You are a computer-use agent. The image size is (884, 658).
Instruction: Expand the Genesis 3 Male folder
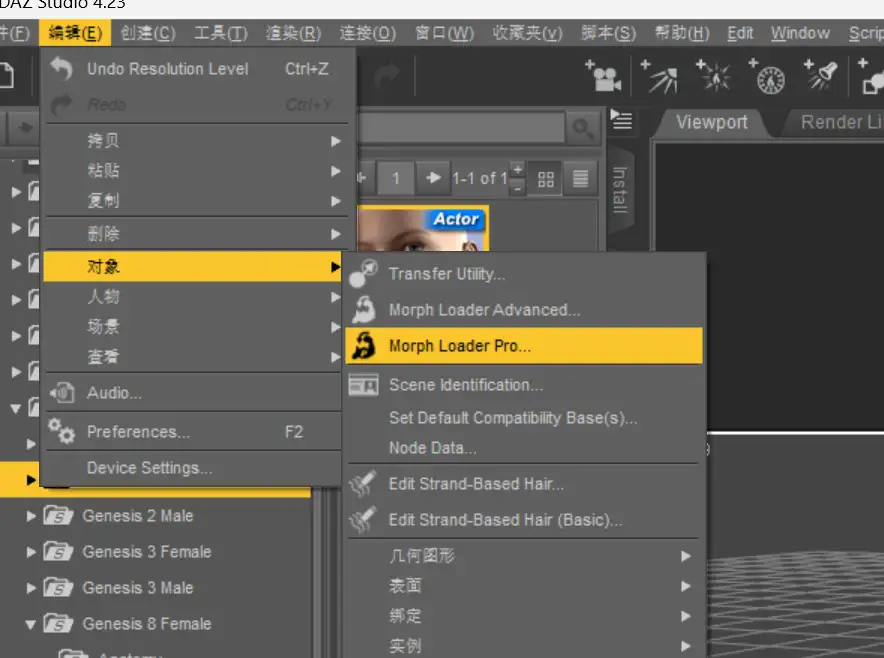(x=31, y=588)
